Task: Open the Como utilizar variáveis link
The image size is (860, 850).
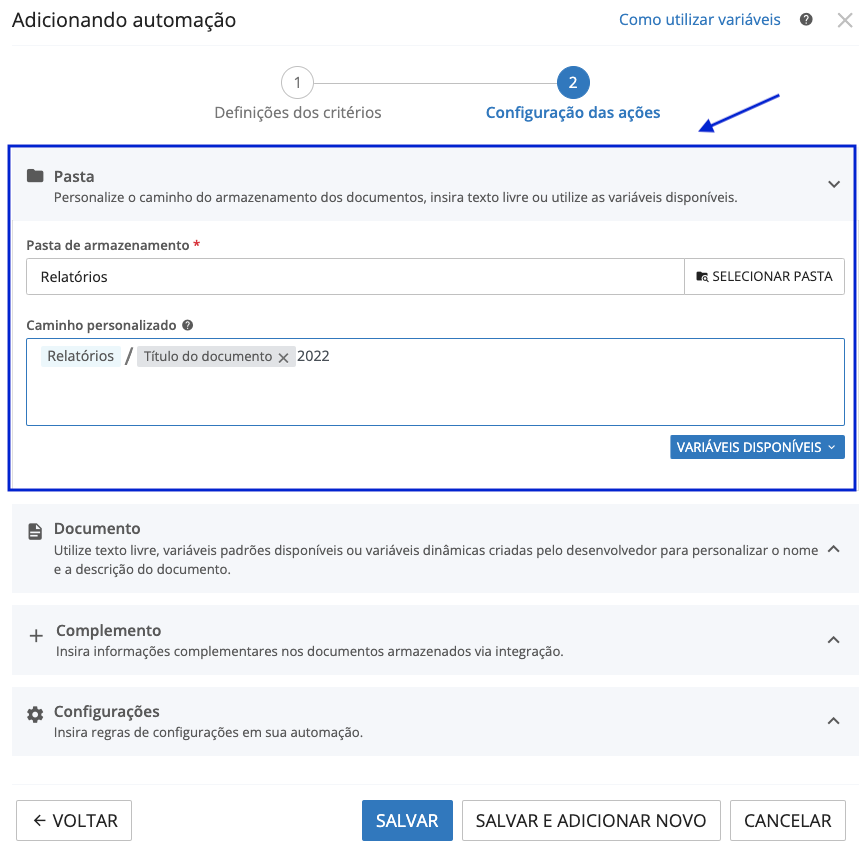Action: (699, 20)
